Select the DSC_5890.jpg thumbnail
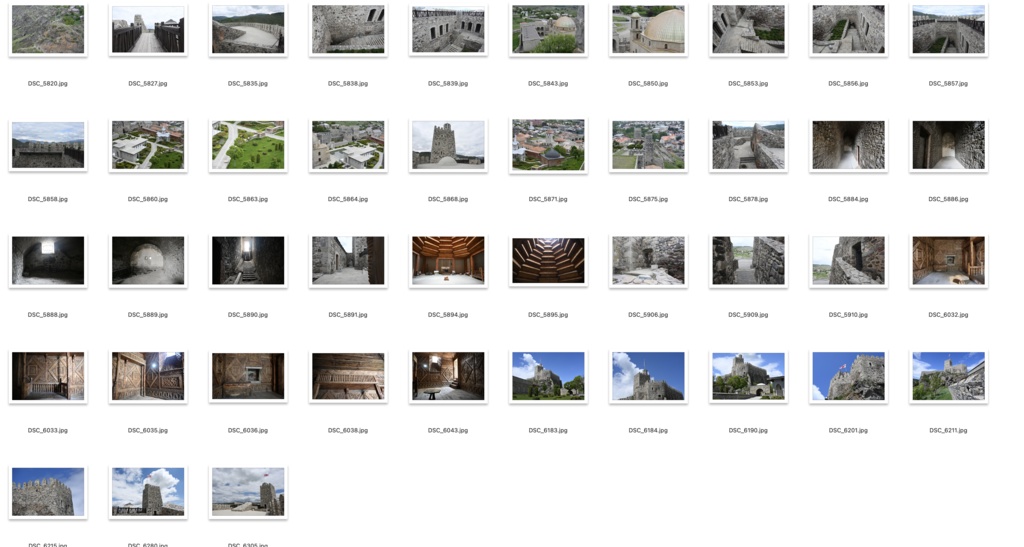Screen dimensions: 1024x547 pos(248,260)
